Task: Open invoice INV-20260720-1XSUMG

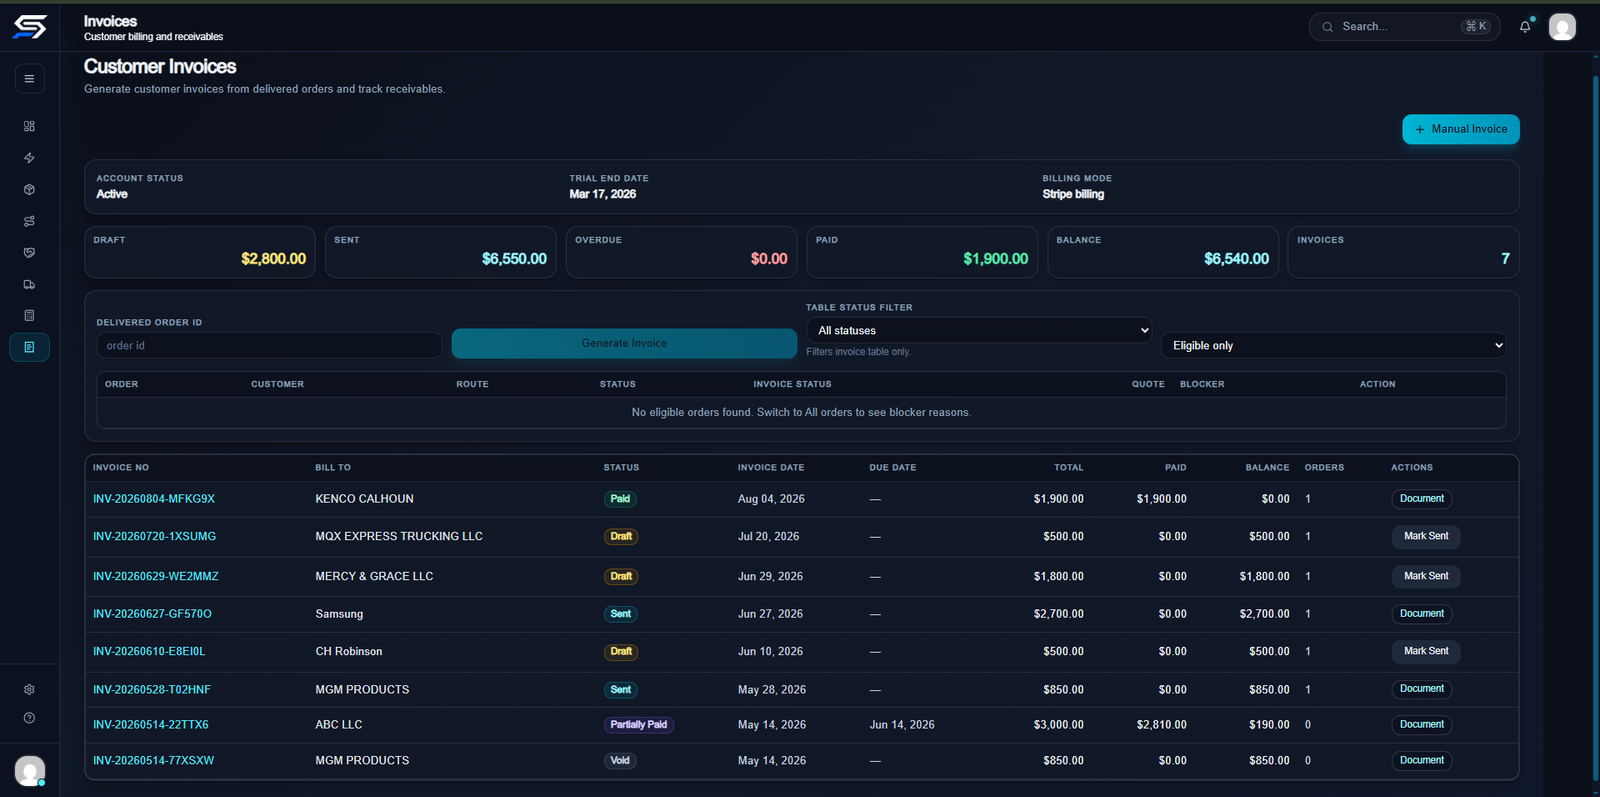Action: (154, 536)
